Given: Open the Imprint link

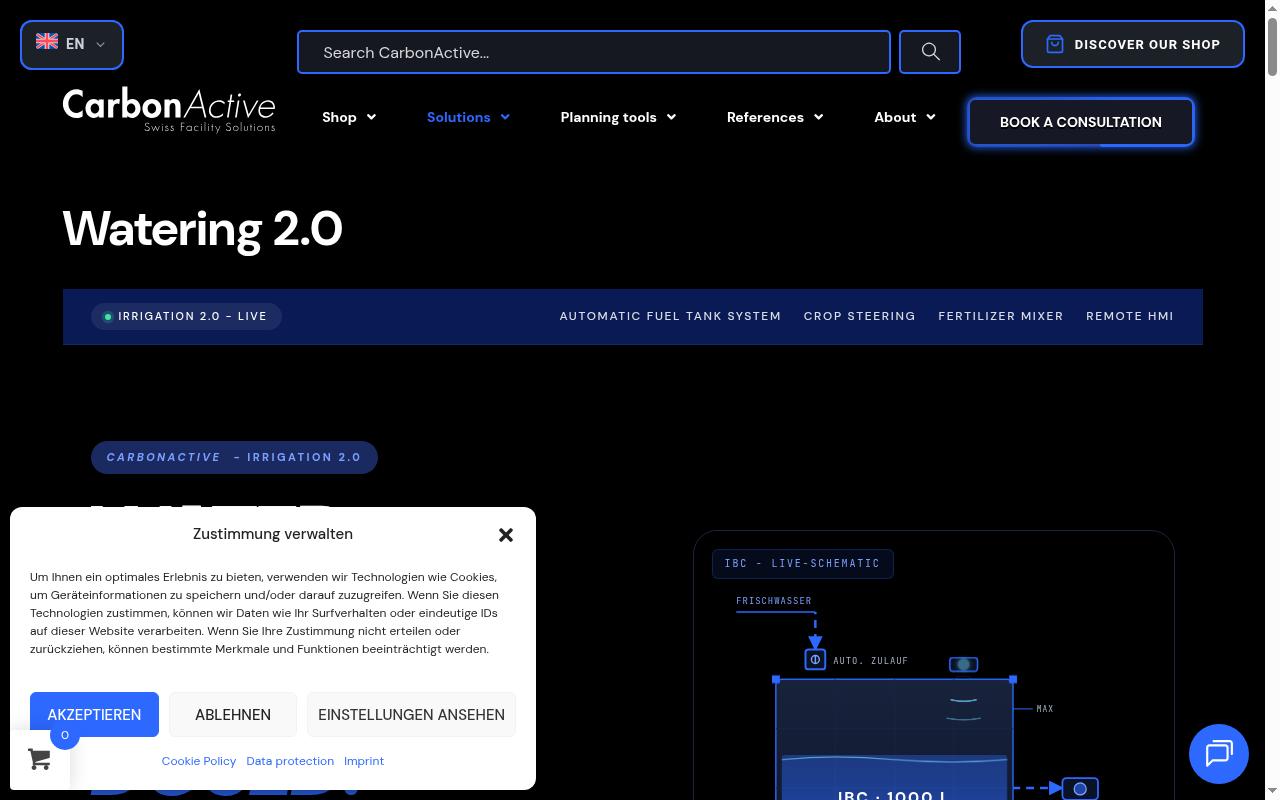Looking at the screenshot, I should coord(364,761).
